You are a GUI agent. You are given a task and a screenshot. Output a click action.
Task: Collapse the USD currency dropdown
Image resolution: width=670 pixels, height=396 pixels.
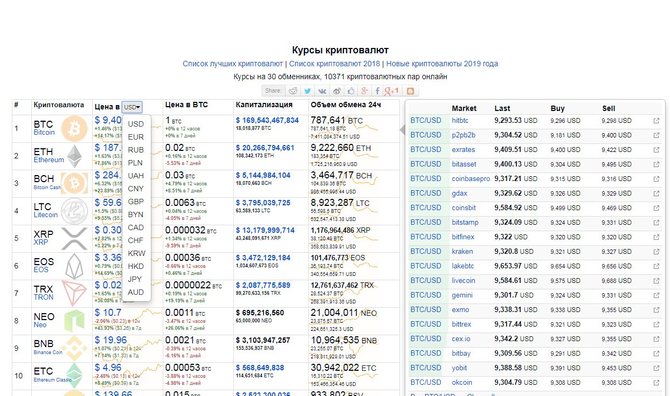(132, 107)
